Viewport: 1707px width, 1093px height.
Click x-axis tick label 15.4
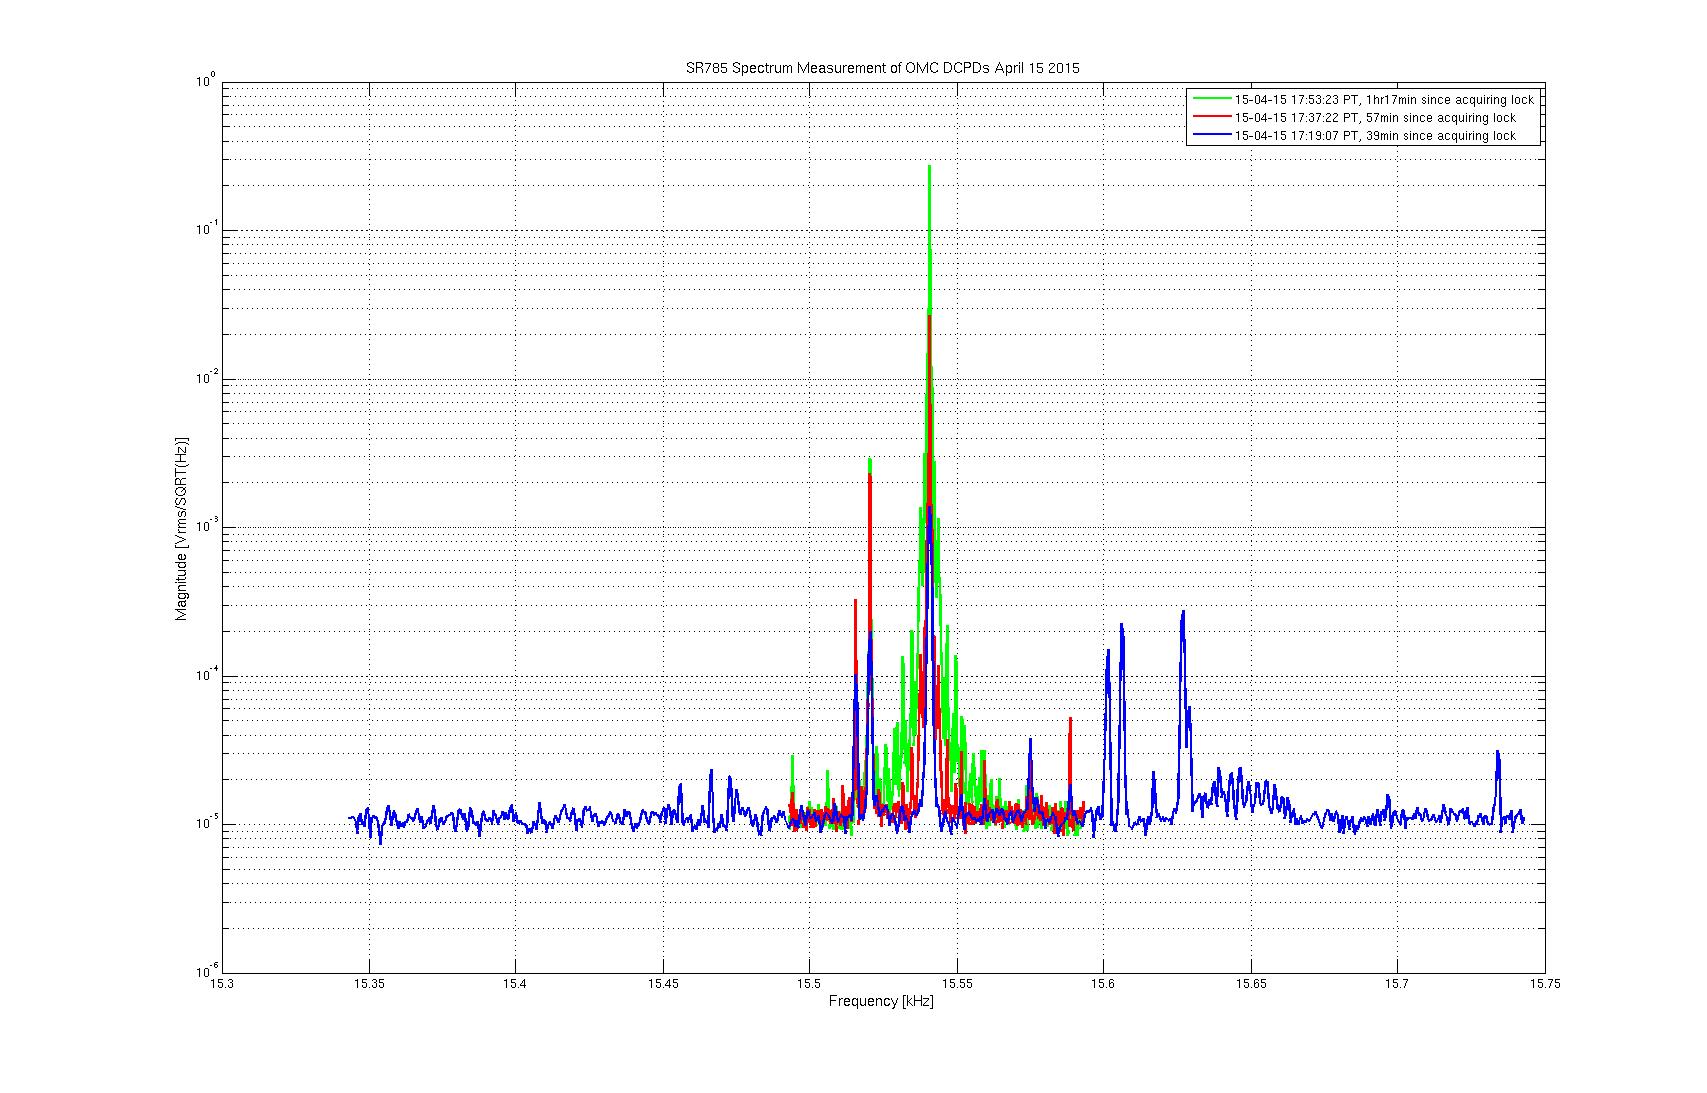point(516,984)
